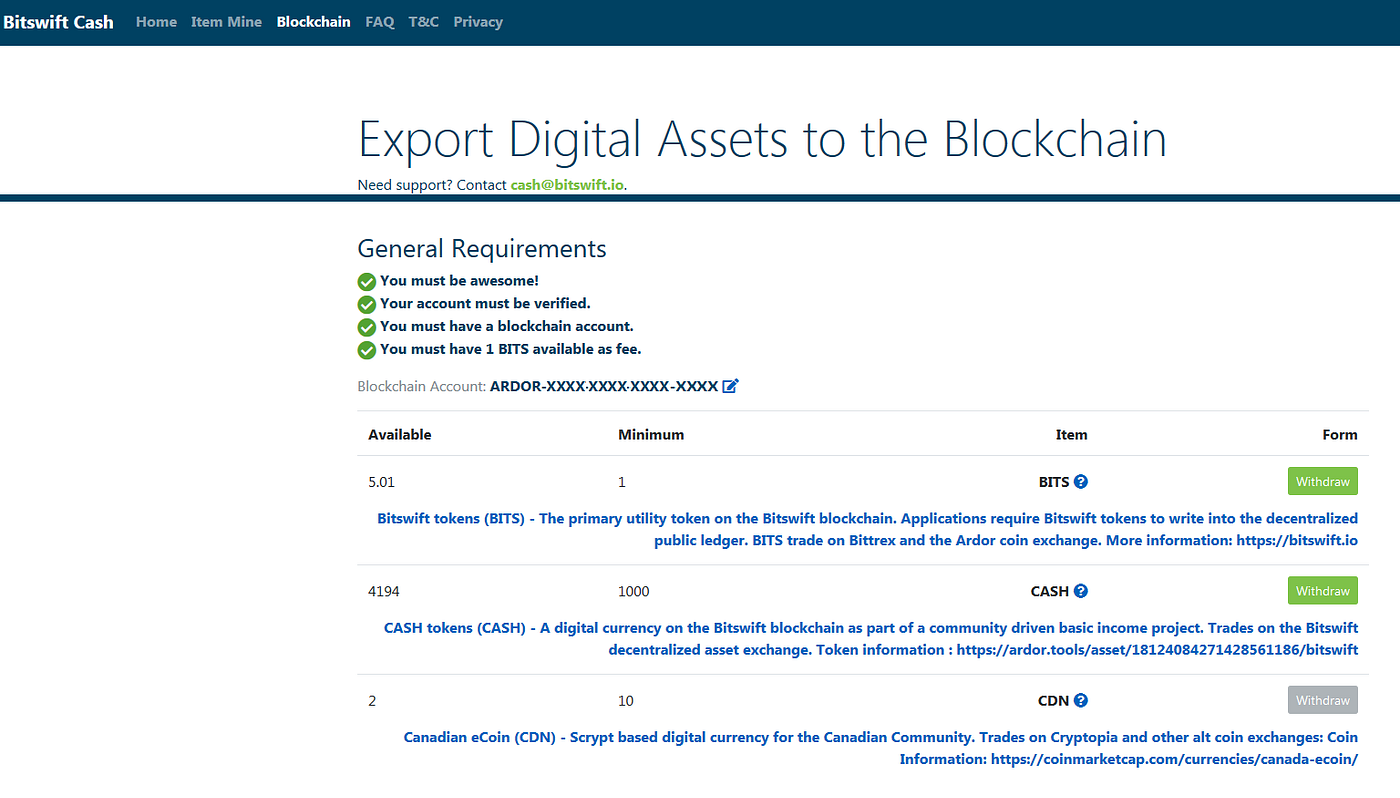Click the 'Export Digital Assets to the Blockchain' title

click(762, 139)
